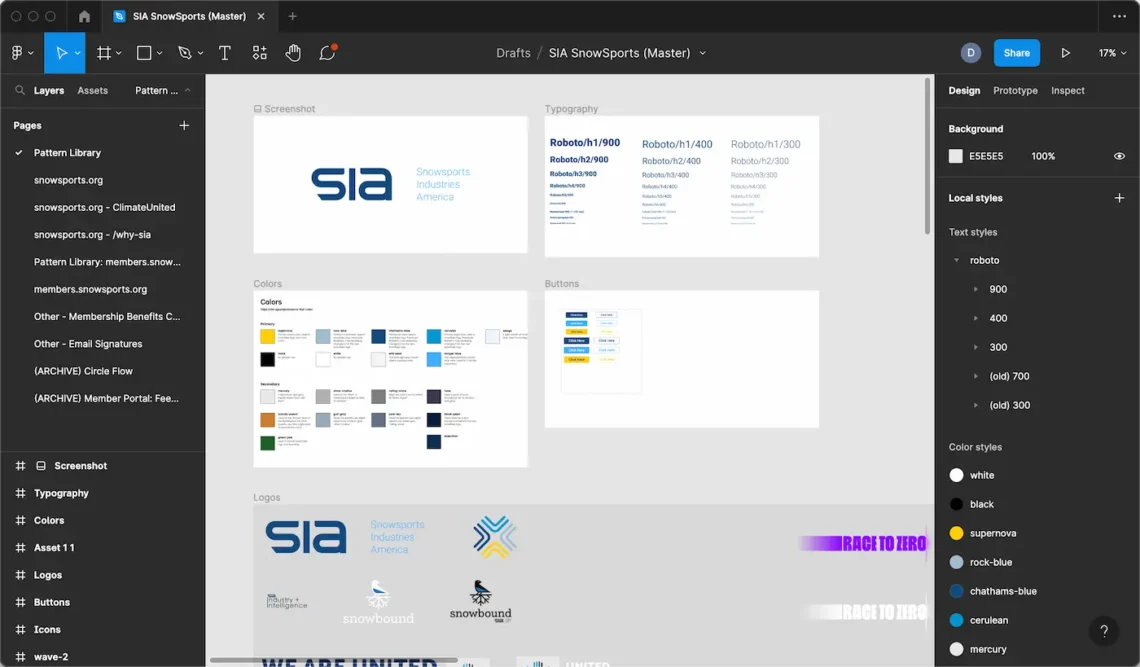Image resolution: width=1140 pixels, height=667 pixels.
Task: Select the Text tool
Action: pyautogui.click(x=225, y=52)
